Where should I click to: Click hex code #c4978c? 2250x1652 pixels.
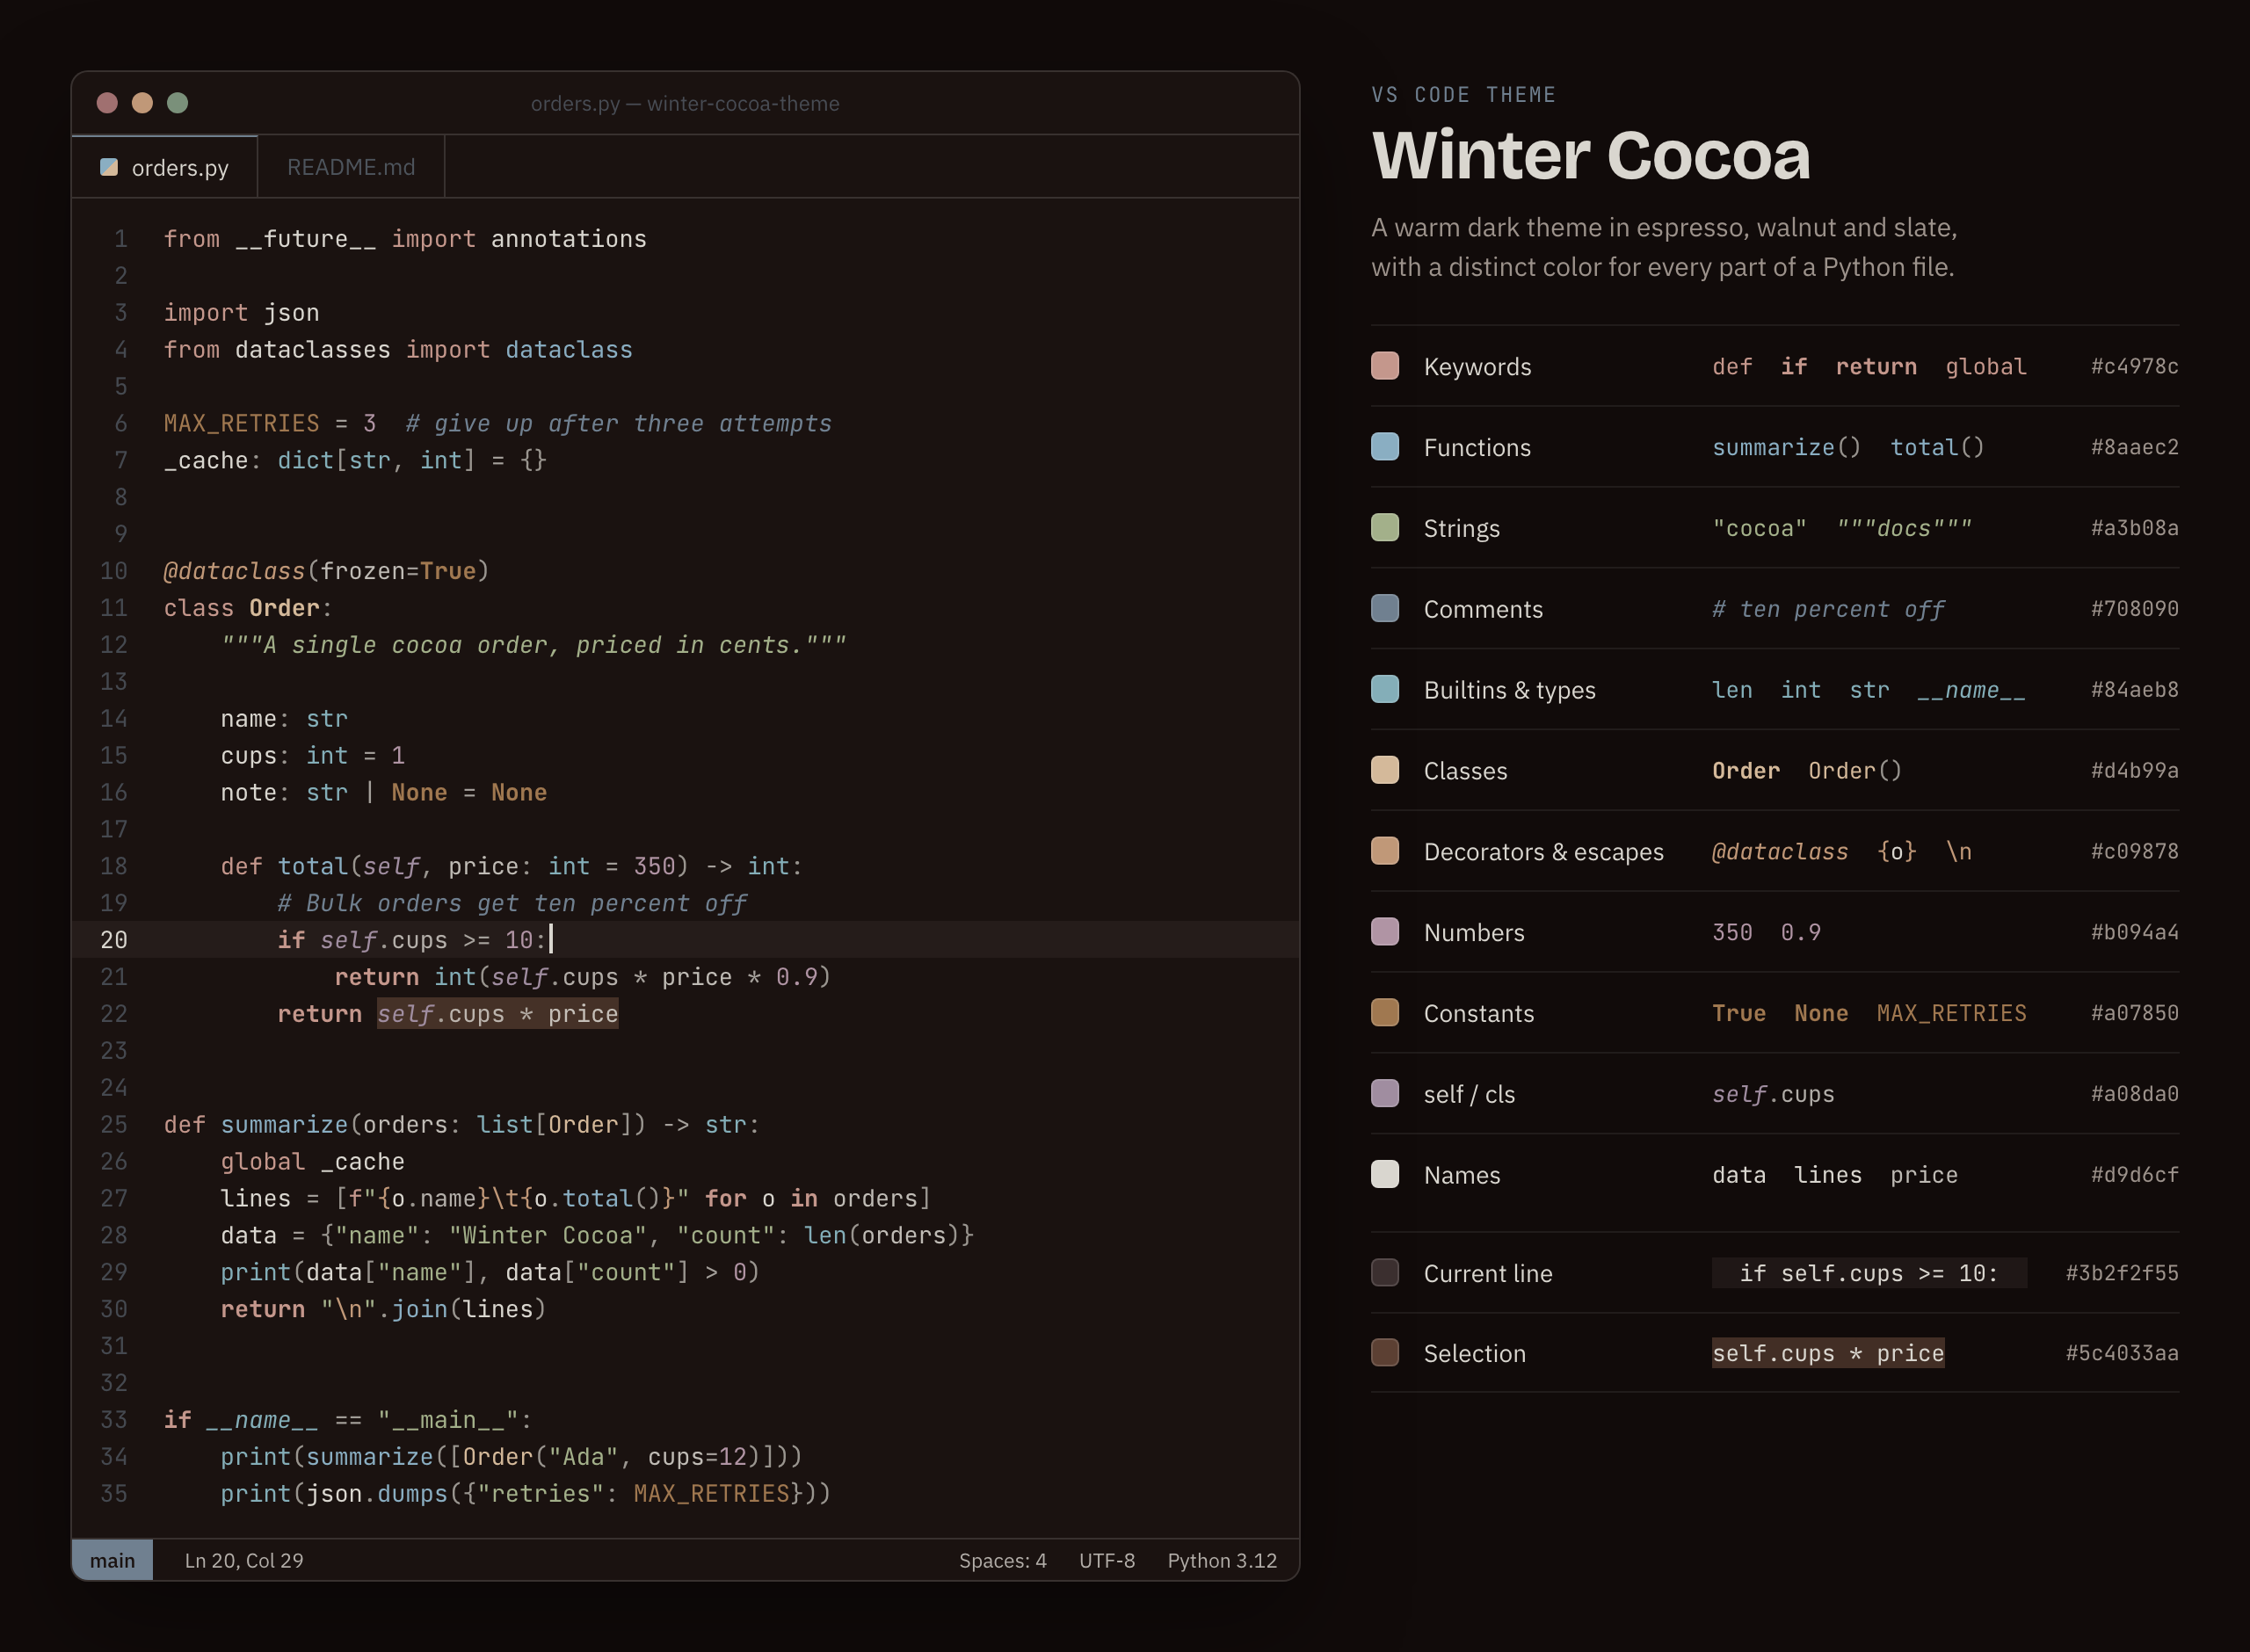click(x=2135, y=366)
